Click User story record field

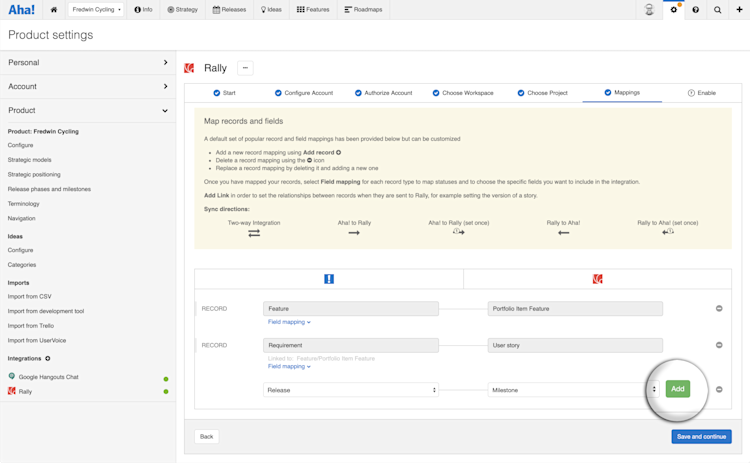575,345
